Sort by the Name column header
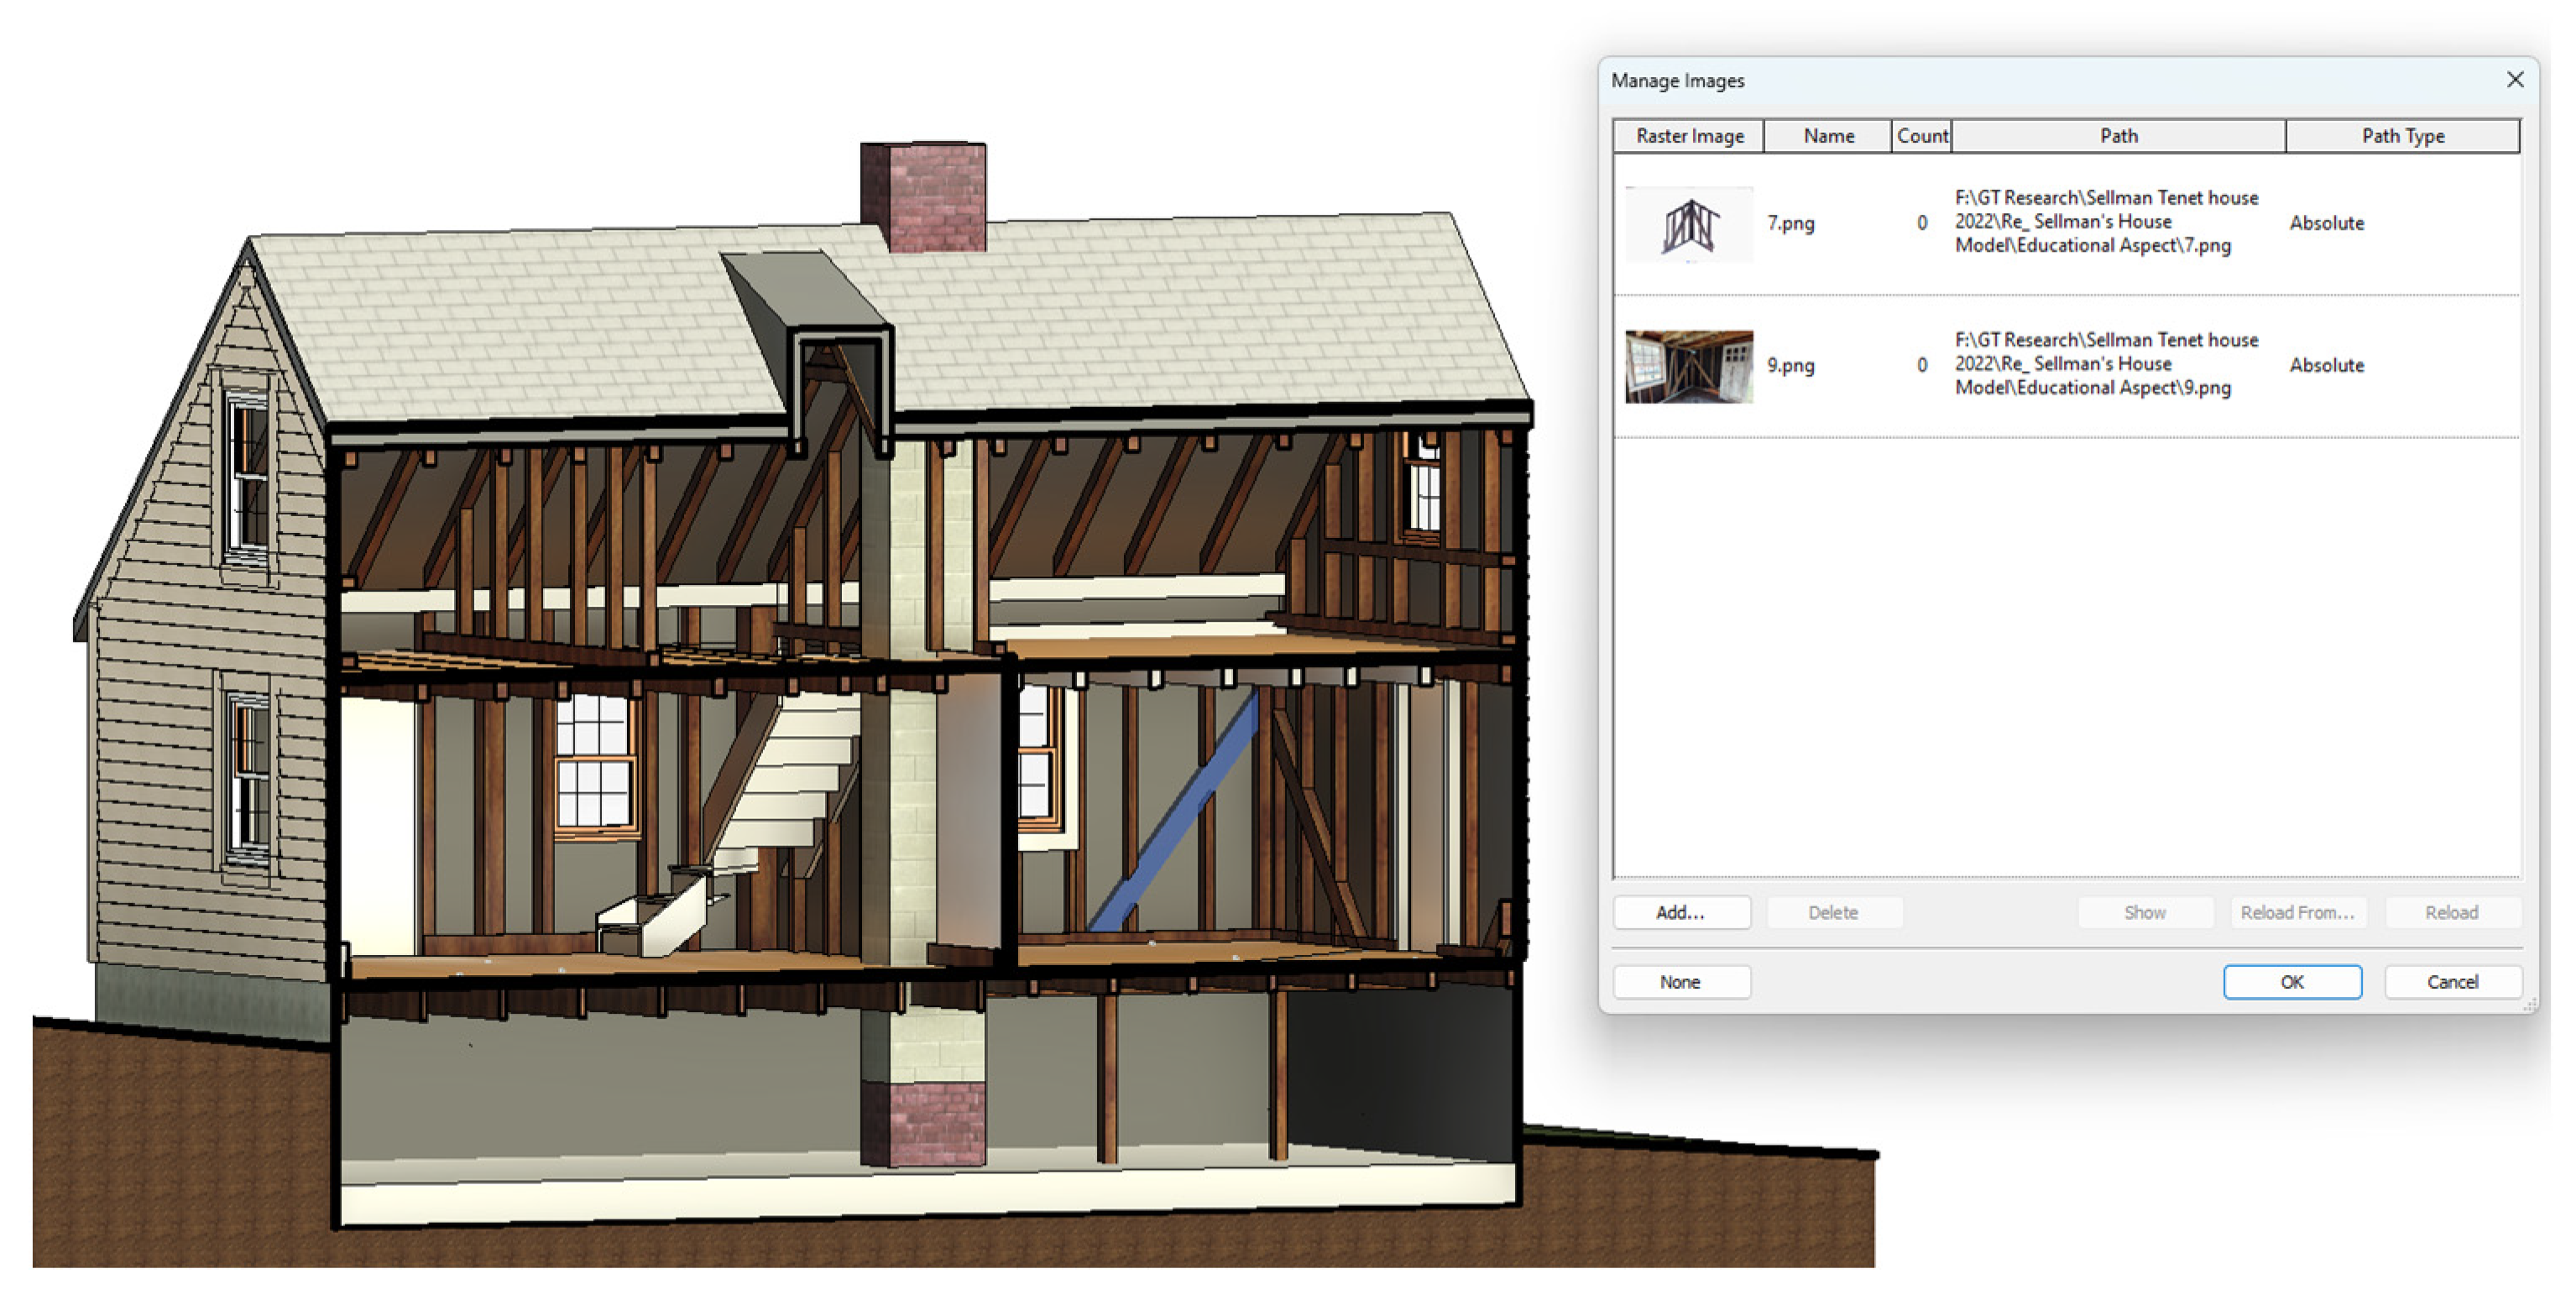The height and width of the screenshot is (1300, 2576). 1828,136
